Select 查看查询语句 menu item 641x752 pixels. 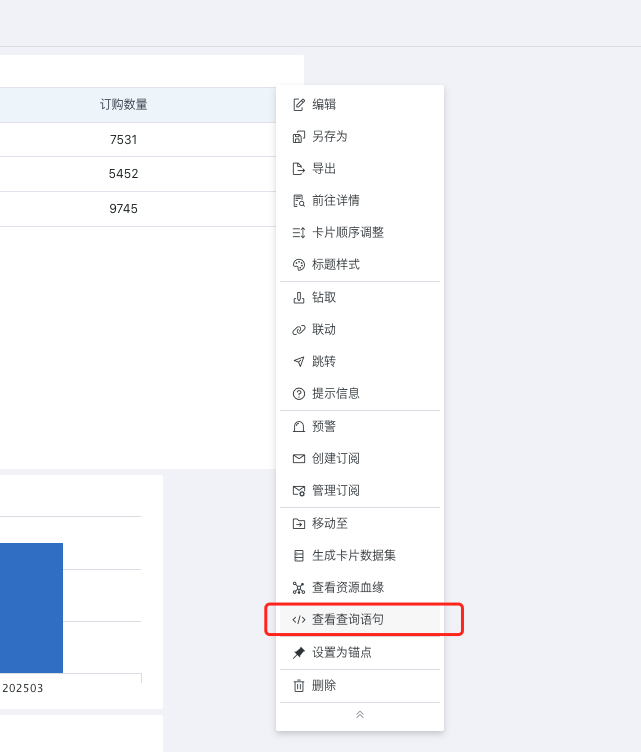click(360, 620)
